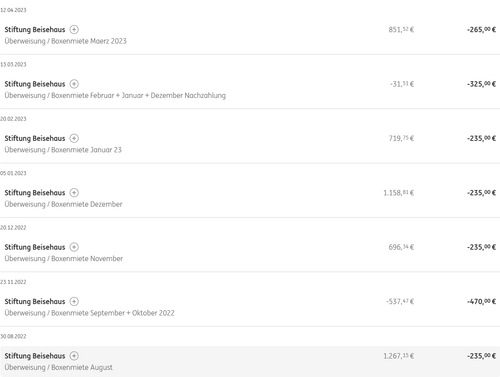
Task: Click the -537,47 € balance value
Action: click(400, 301)
